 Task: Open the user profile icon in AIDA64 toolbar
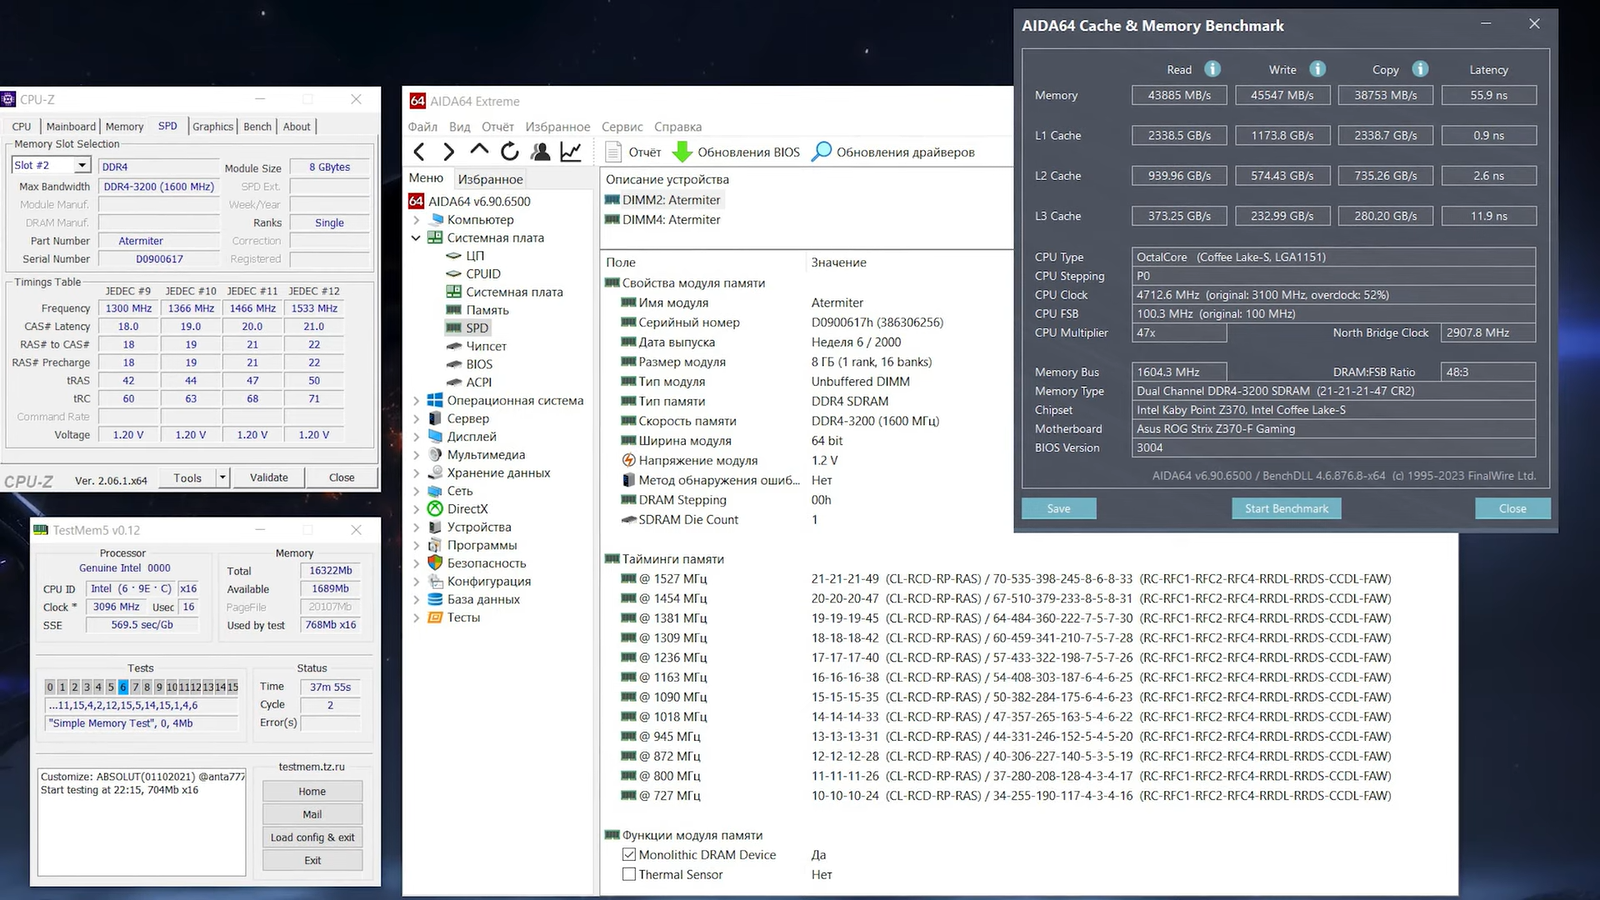tap(540, 152)
